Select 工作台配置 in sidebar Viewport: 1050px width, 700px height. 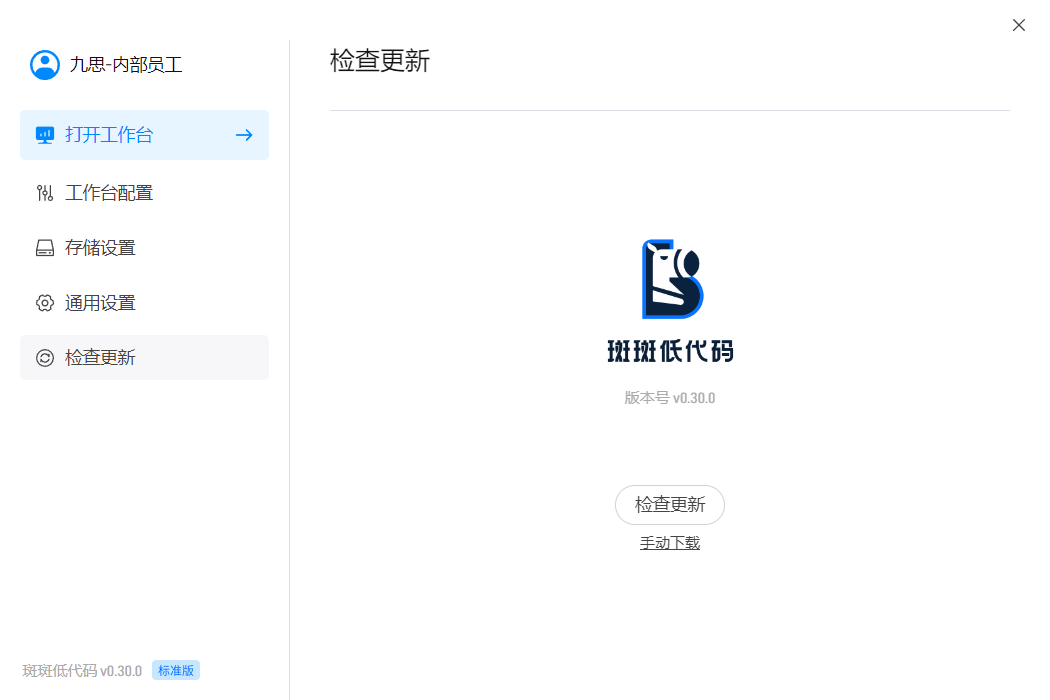[x=145, y=193]
